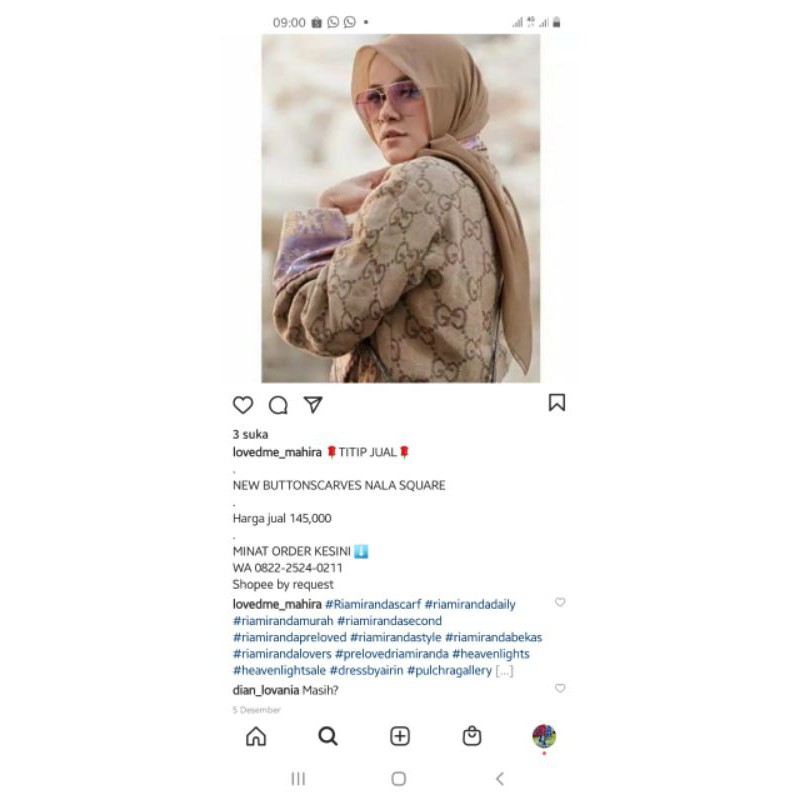The image size is (800, 800).
Task: Tap the hijab fashion post photo
Action: (x=401, y=208)
